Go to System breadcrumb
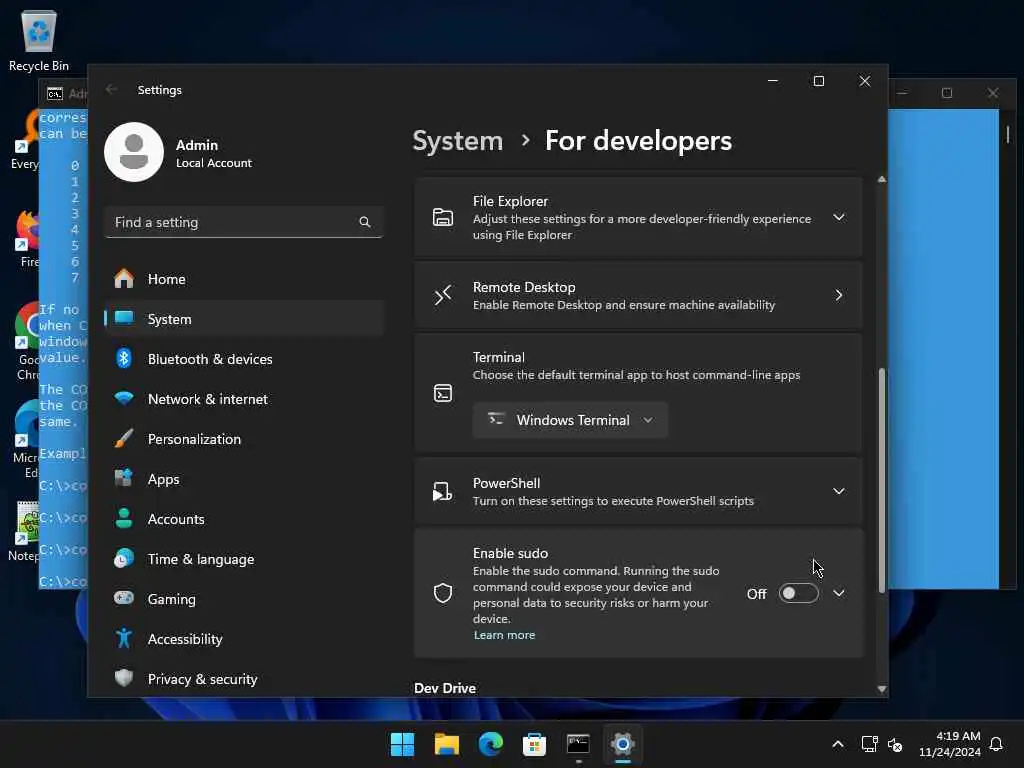Viewport: 1024px width, 768px height. [458, 140]
